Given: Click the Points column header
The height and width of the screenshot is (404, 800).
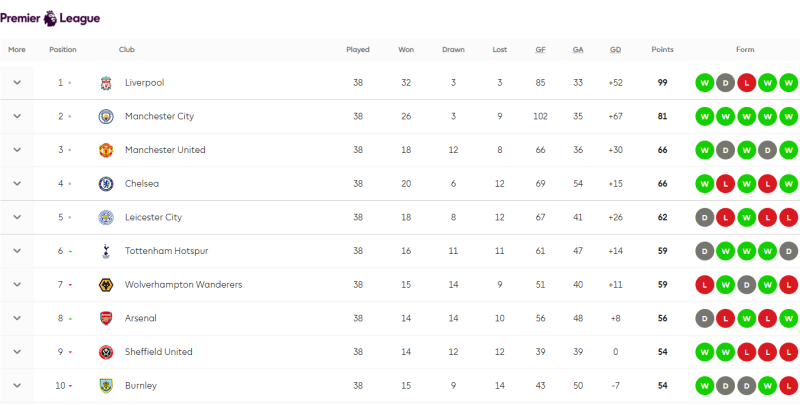Looking at the screenshot, I should coord(662,49).
